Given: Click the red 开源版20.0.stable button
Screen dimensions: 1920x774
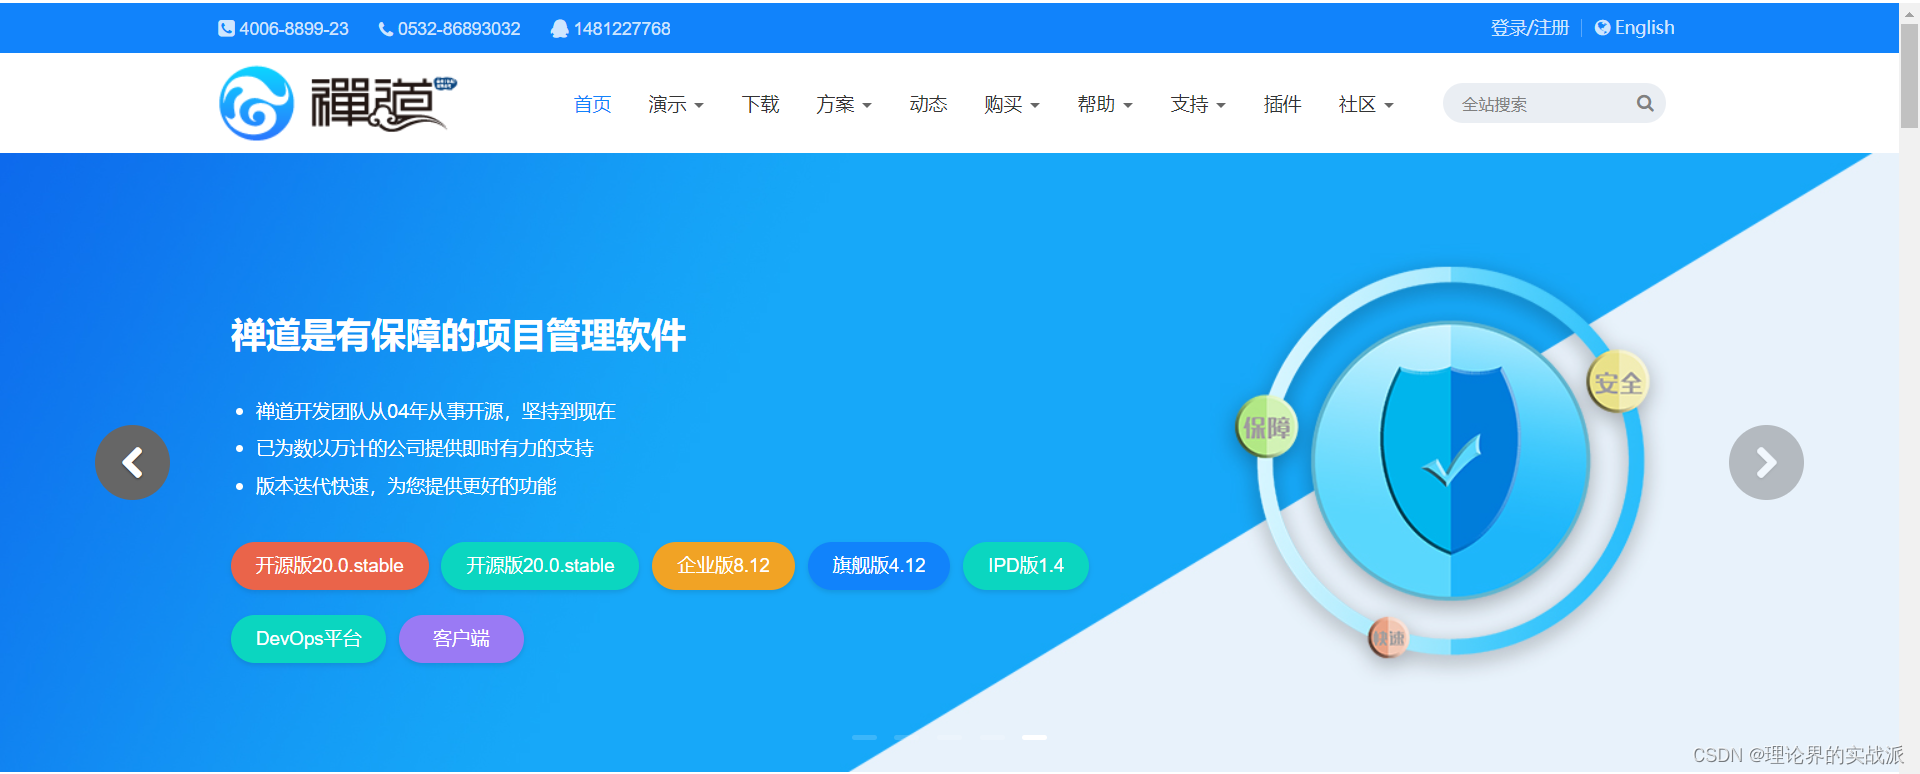Looking at the screenshot, I should click(330, 566).
